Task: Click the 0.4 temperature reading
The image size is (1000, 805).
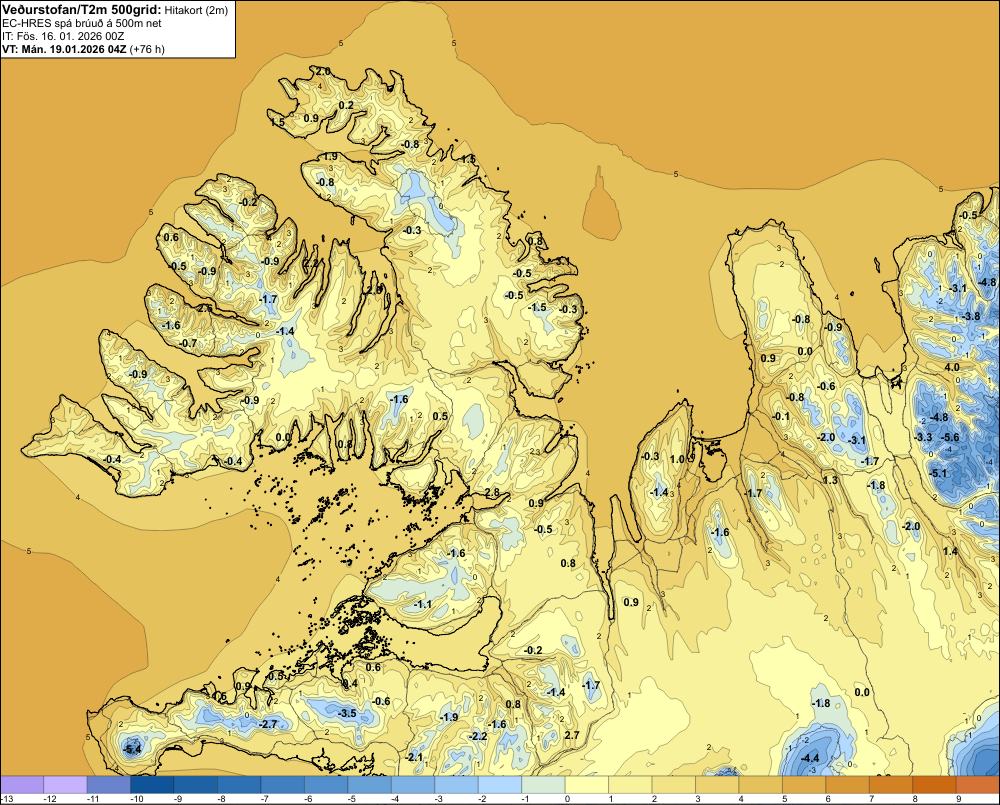Action: (349, 684)
